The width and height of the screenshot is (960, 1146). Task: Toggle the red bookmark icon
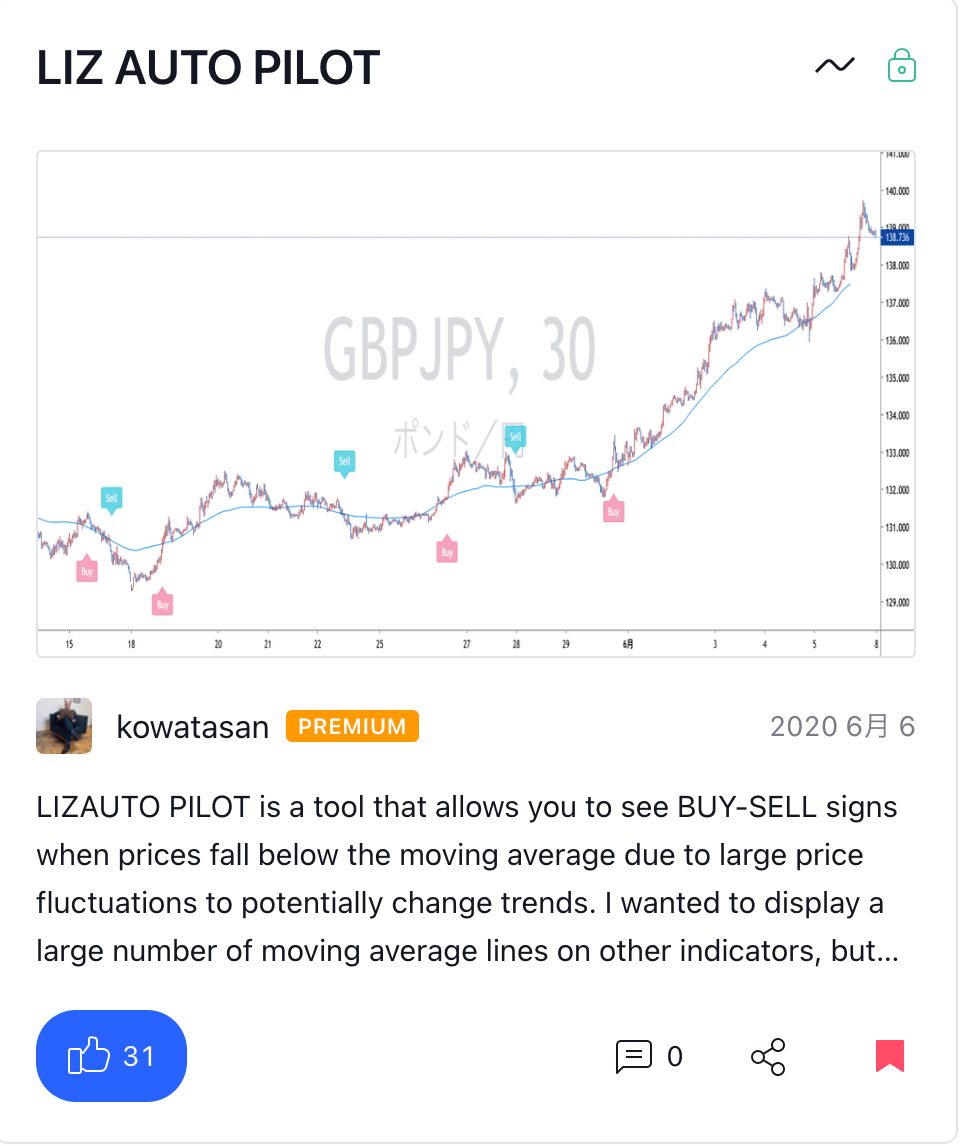click(x=889, y=1056)
